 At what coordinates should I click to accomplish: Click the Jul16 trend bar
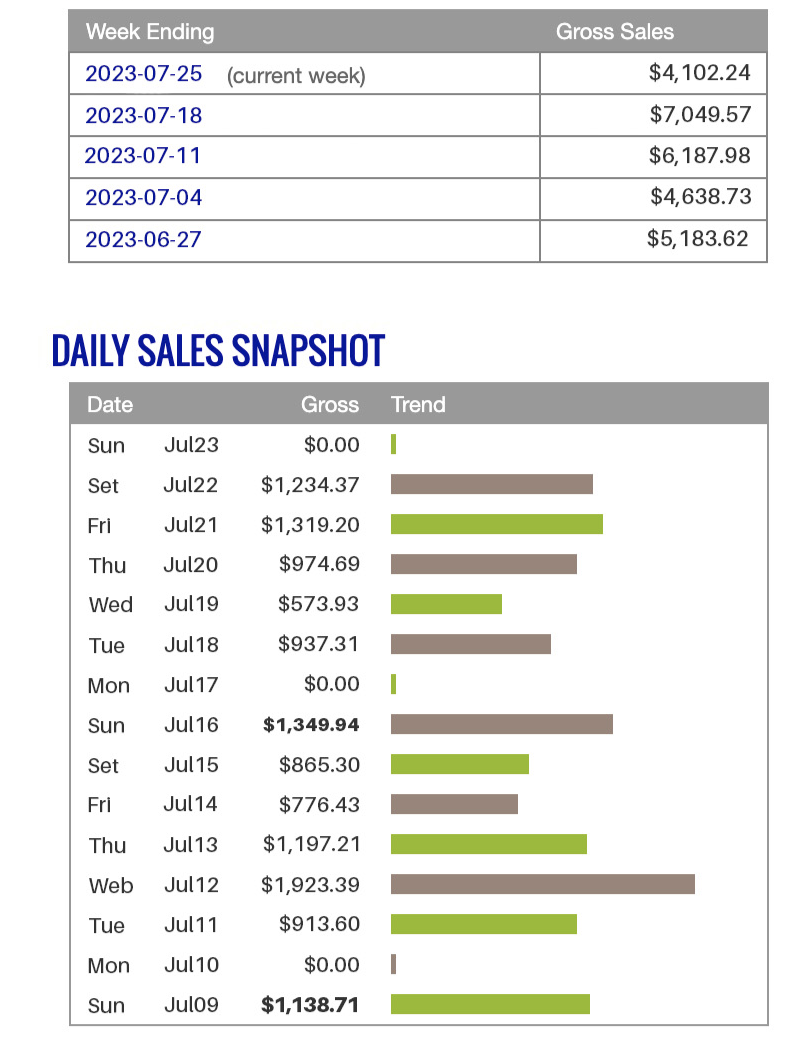pyautogui.click(x=501, y=724)
